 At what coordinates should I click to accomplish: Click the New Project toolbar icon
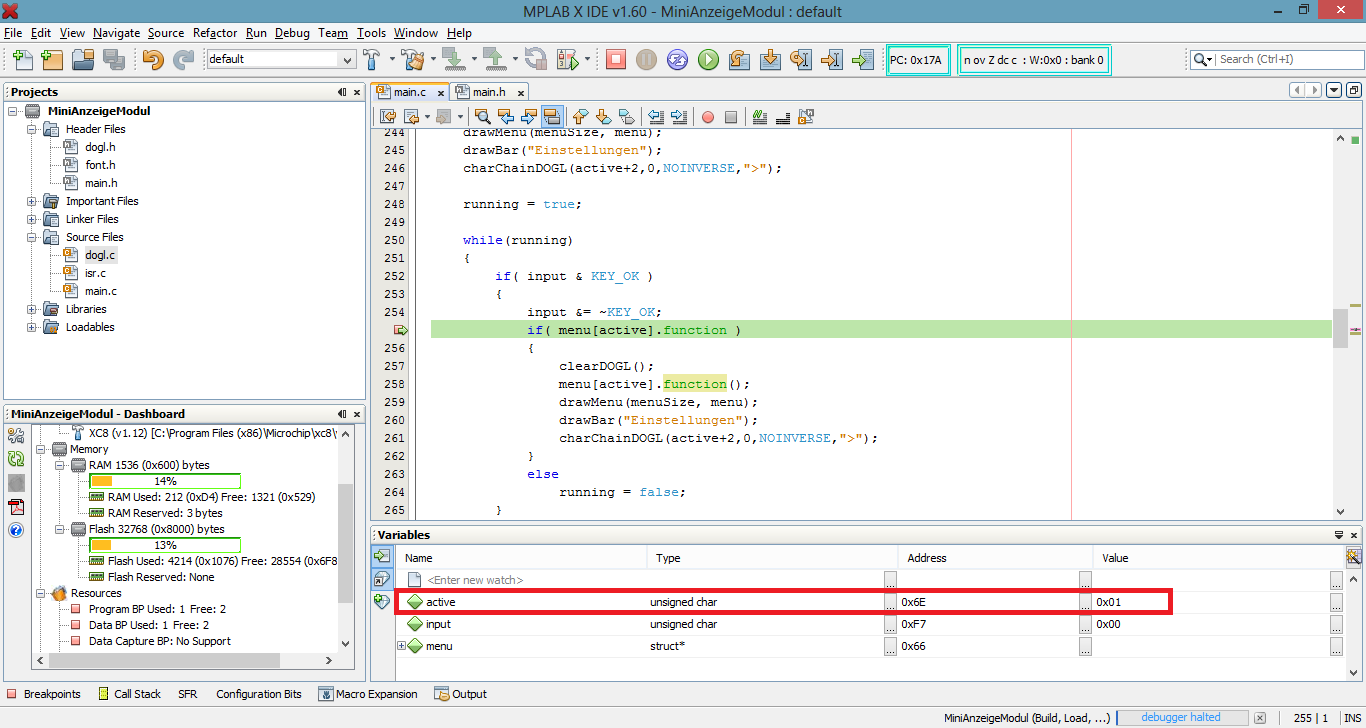click(52, 59)
